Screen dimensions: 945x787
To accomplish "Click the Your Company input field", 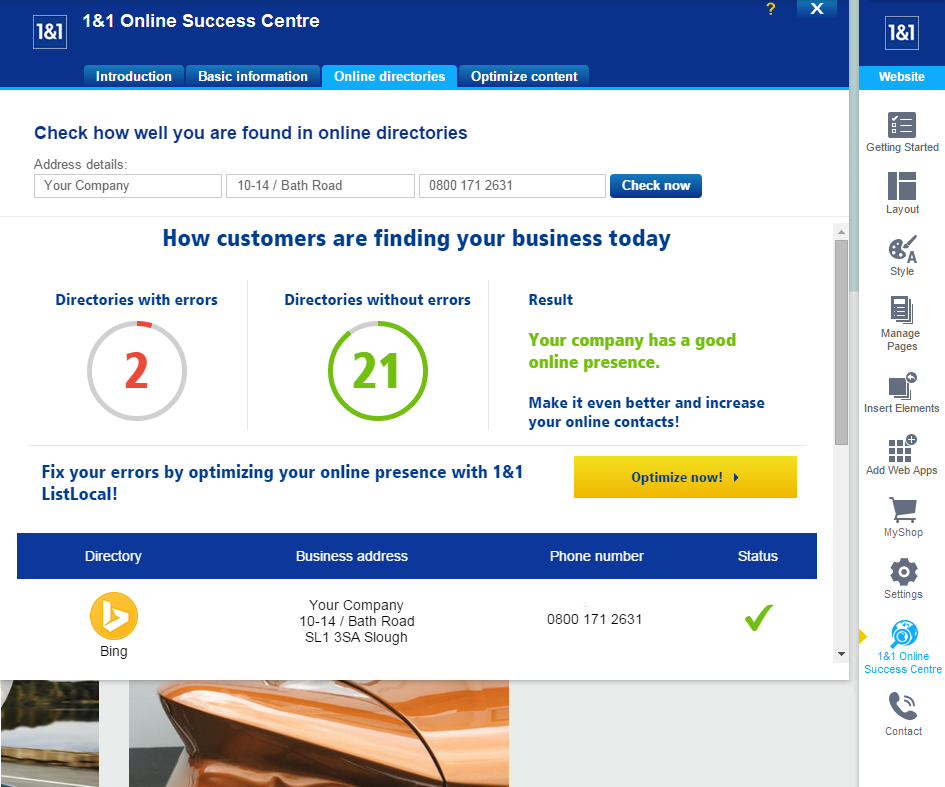I will point(127,186).
